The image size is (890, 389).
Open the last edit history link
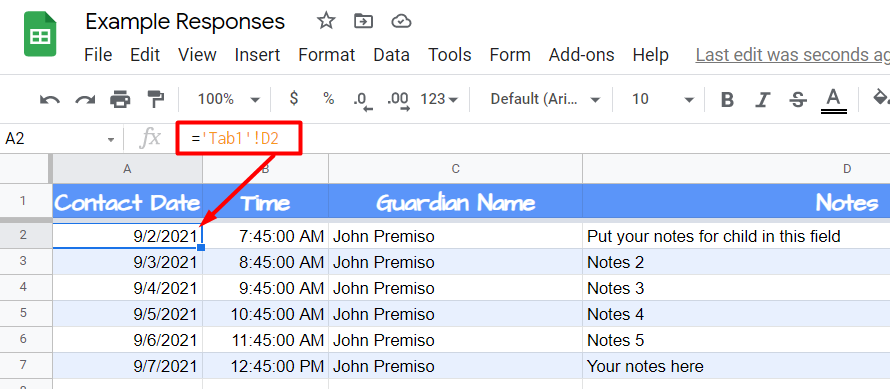(x=792, y=55)
